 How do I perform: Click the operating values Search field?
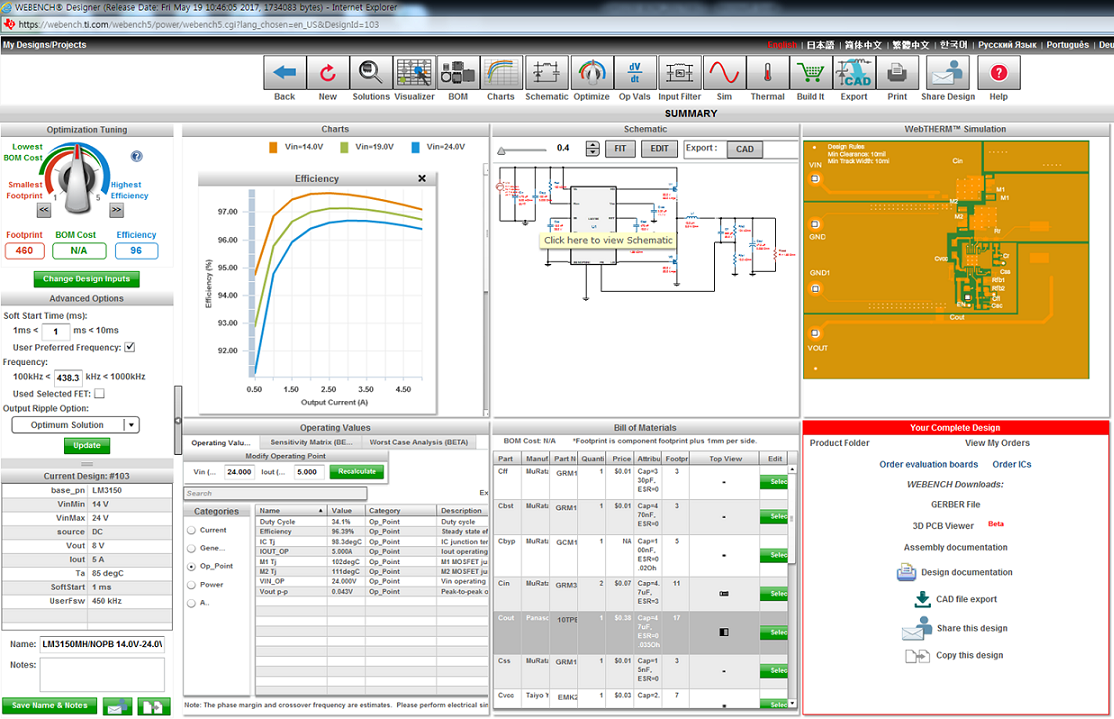(x=276, y=493)
